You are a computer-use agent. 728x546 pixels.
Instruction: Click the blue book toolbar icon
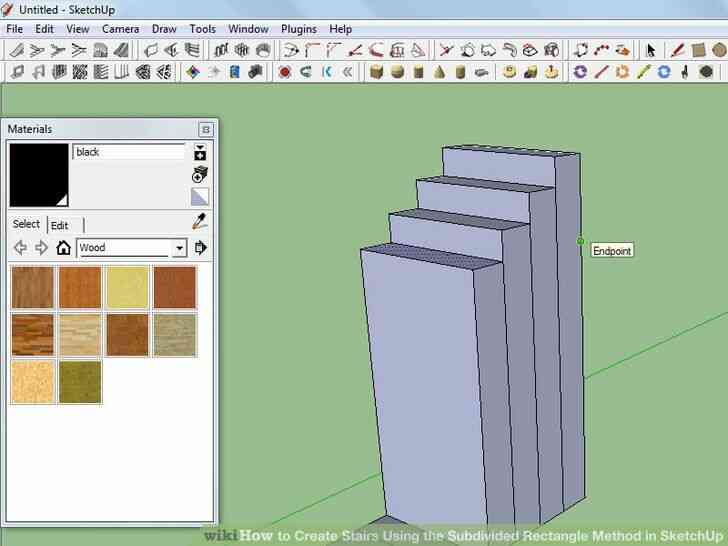pos(234,72)
